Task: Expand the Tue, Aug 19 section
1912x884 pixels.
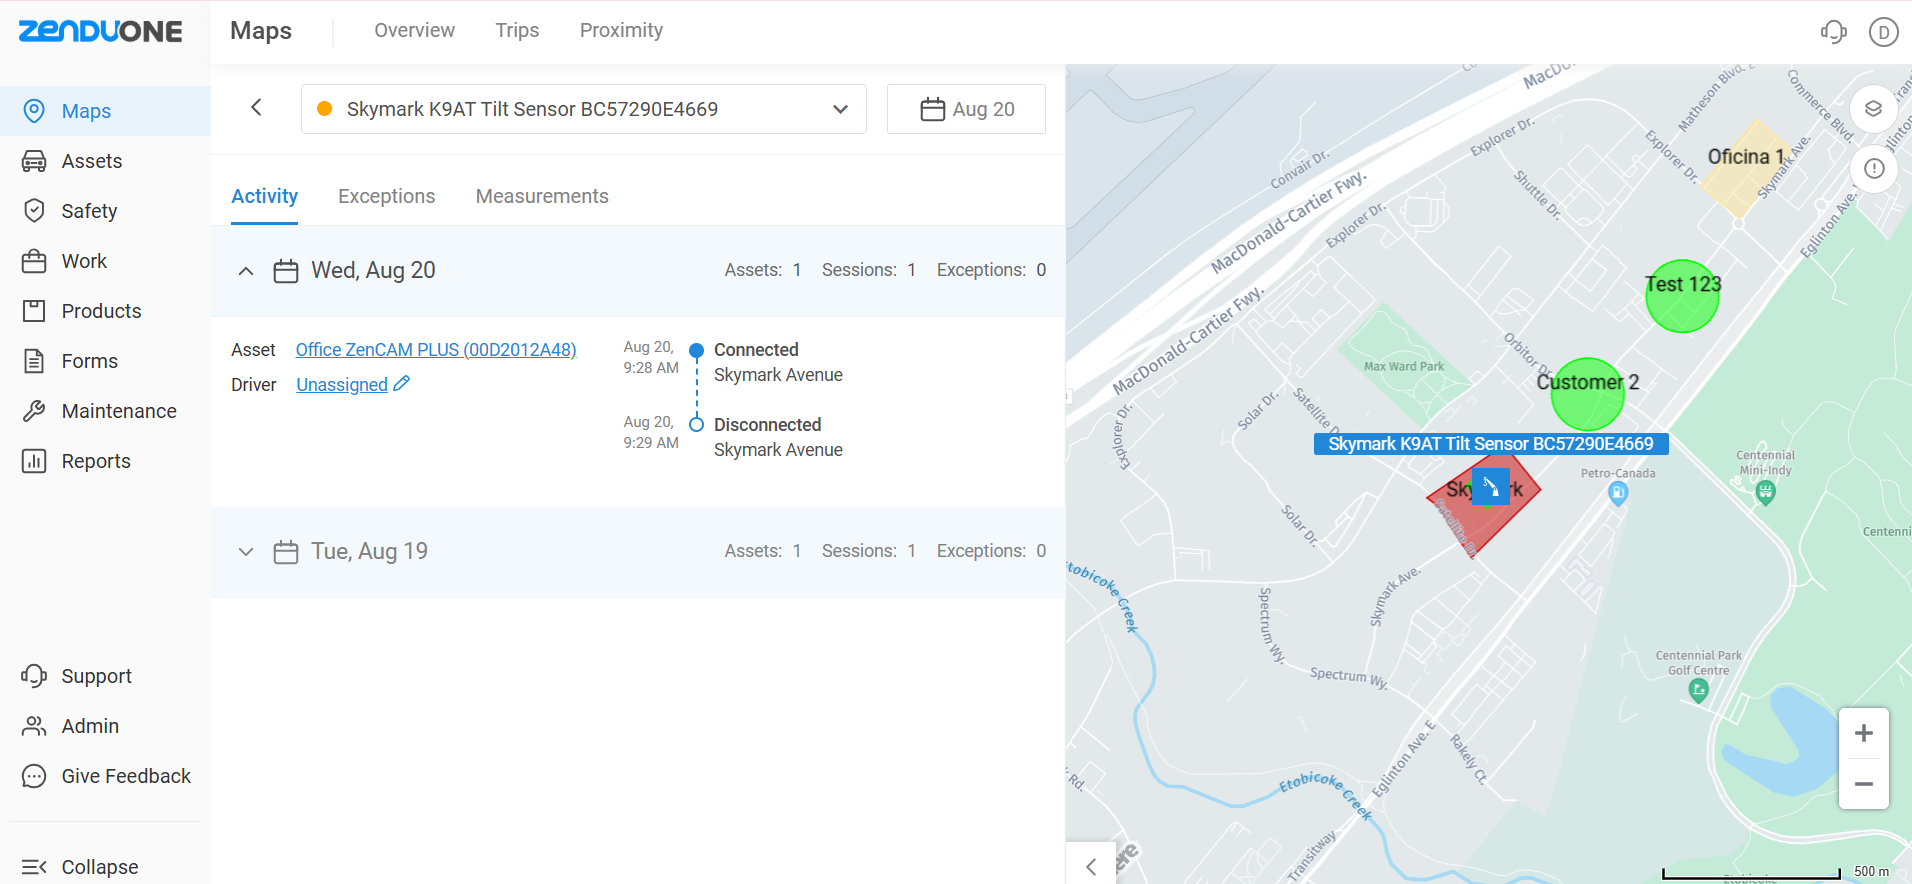Action: point(246,552)
